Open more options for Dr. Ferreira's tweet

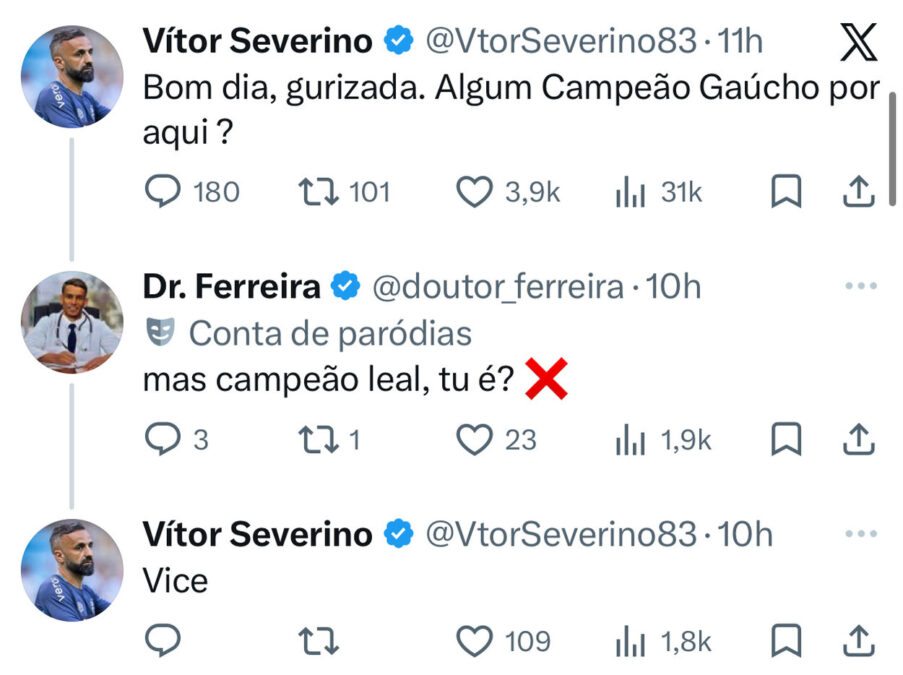pos(860,287)
